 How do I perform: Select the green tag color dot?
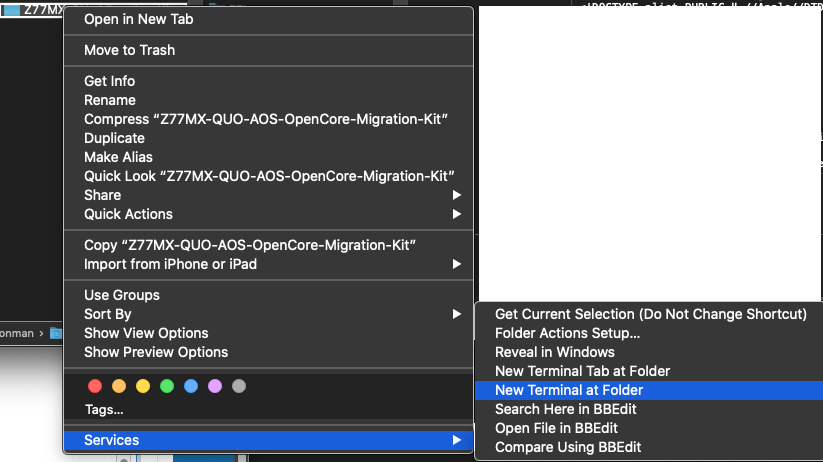click(x=167, y=386)
